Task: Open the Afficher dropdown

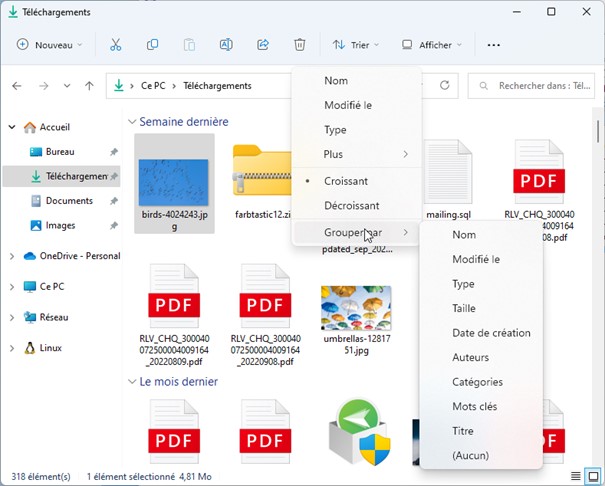Action: click(x=431, y=45)
